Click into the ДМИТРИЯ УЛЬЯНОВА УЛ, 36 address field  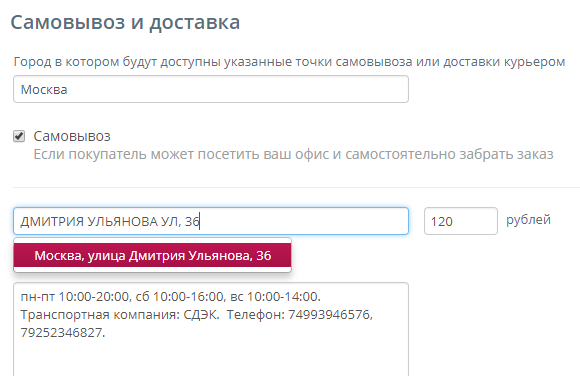click(211, 221)
